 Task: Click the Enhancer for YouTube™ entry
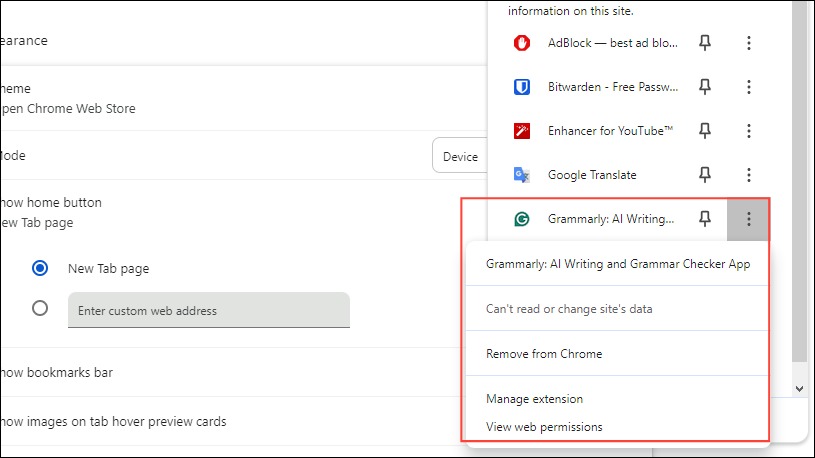(x=610, y=130)
